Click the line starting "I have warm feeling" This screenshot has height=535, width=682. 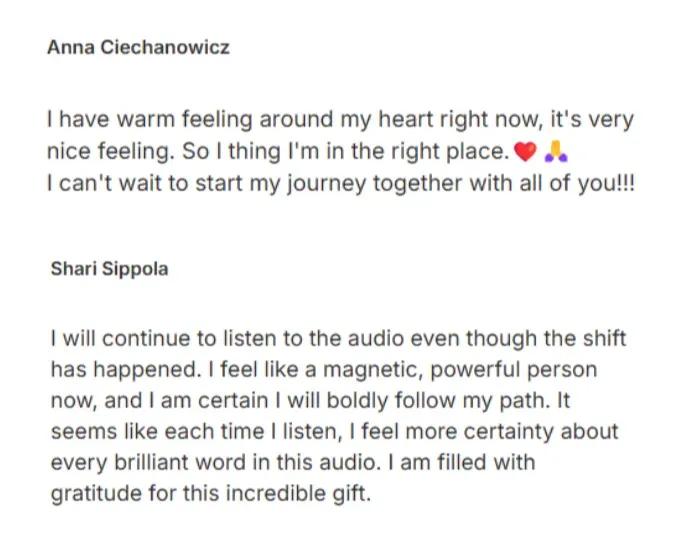tap(341, 119)
